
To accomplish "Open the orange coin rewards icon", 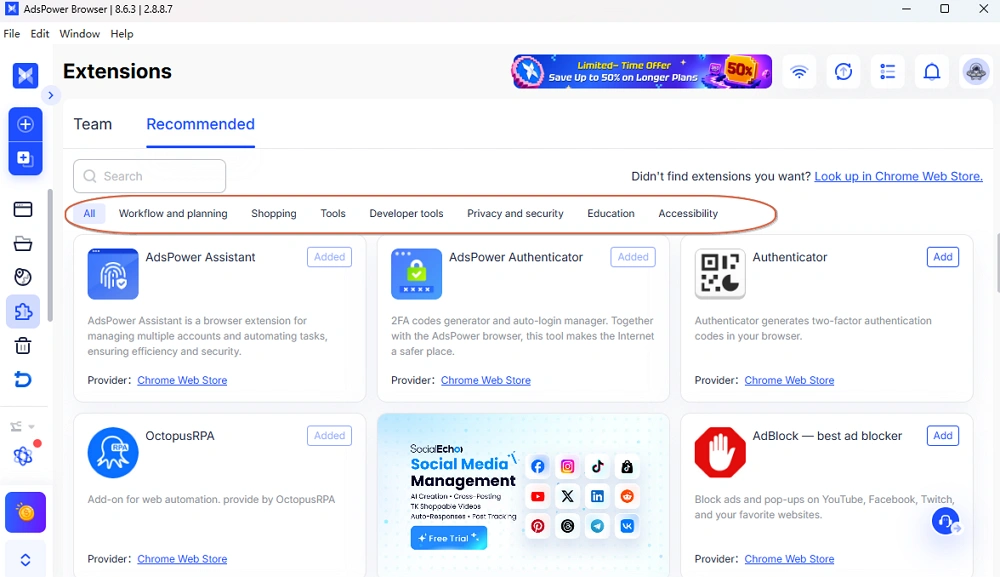I will point(26,512).
